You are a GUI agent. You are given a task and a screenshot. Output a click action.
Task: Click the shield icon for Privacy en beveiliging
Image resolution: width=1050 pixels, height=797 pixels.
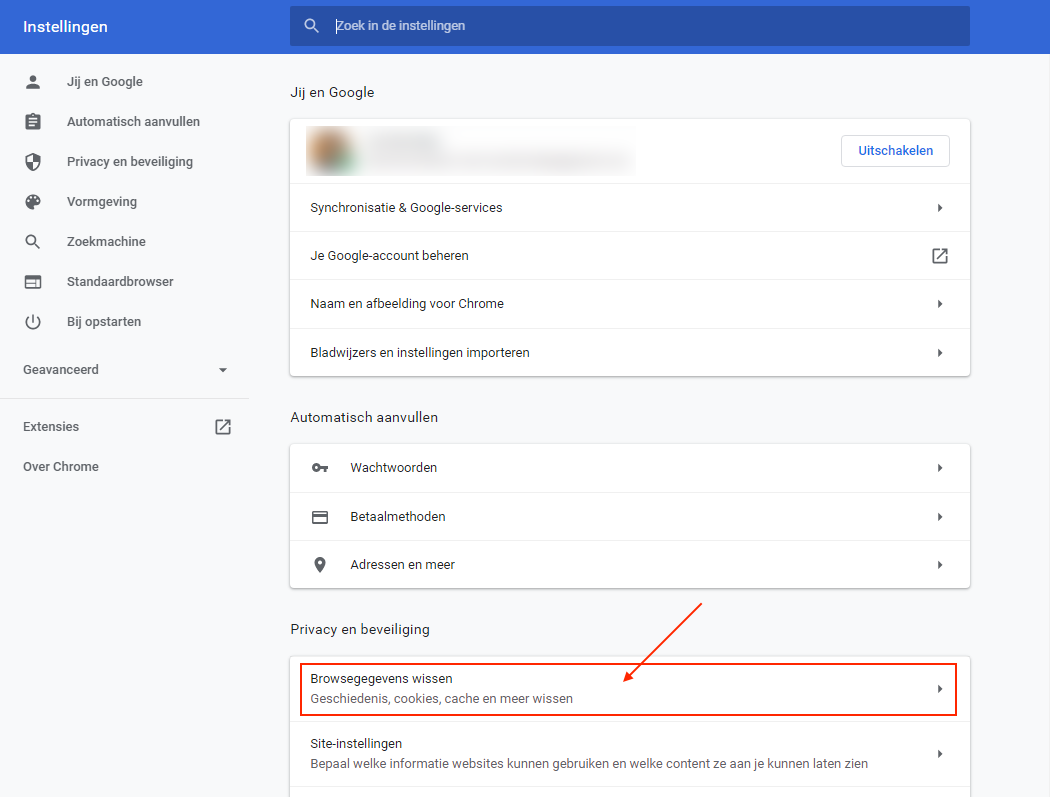pyautogui.click(x=33, y=162)
